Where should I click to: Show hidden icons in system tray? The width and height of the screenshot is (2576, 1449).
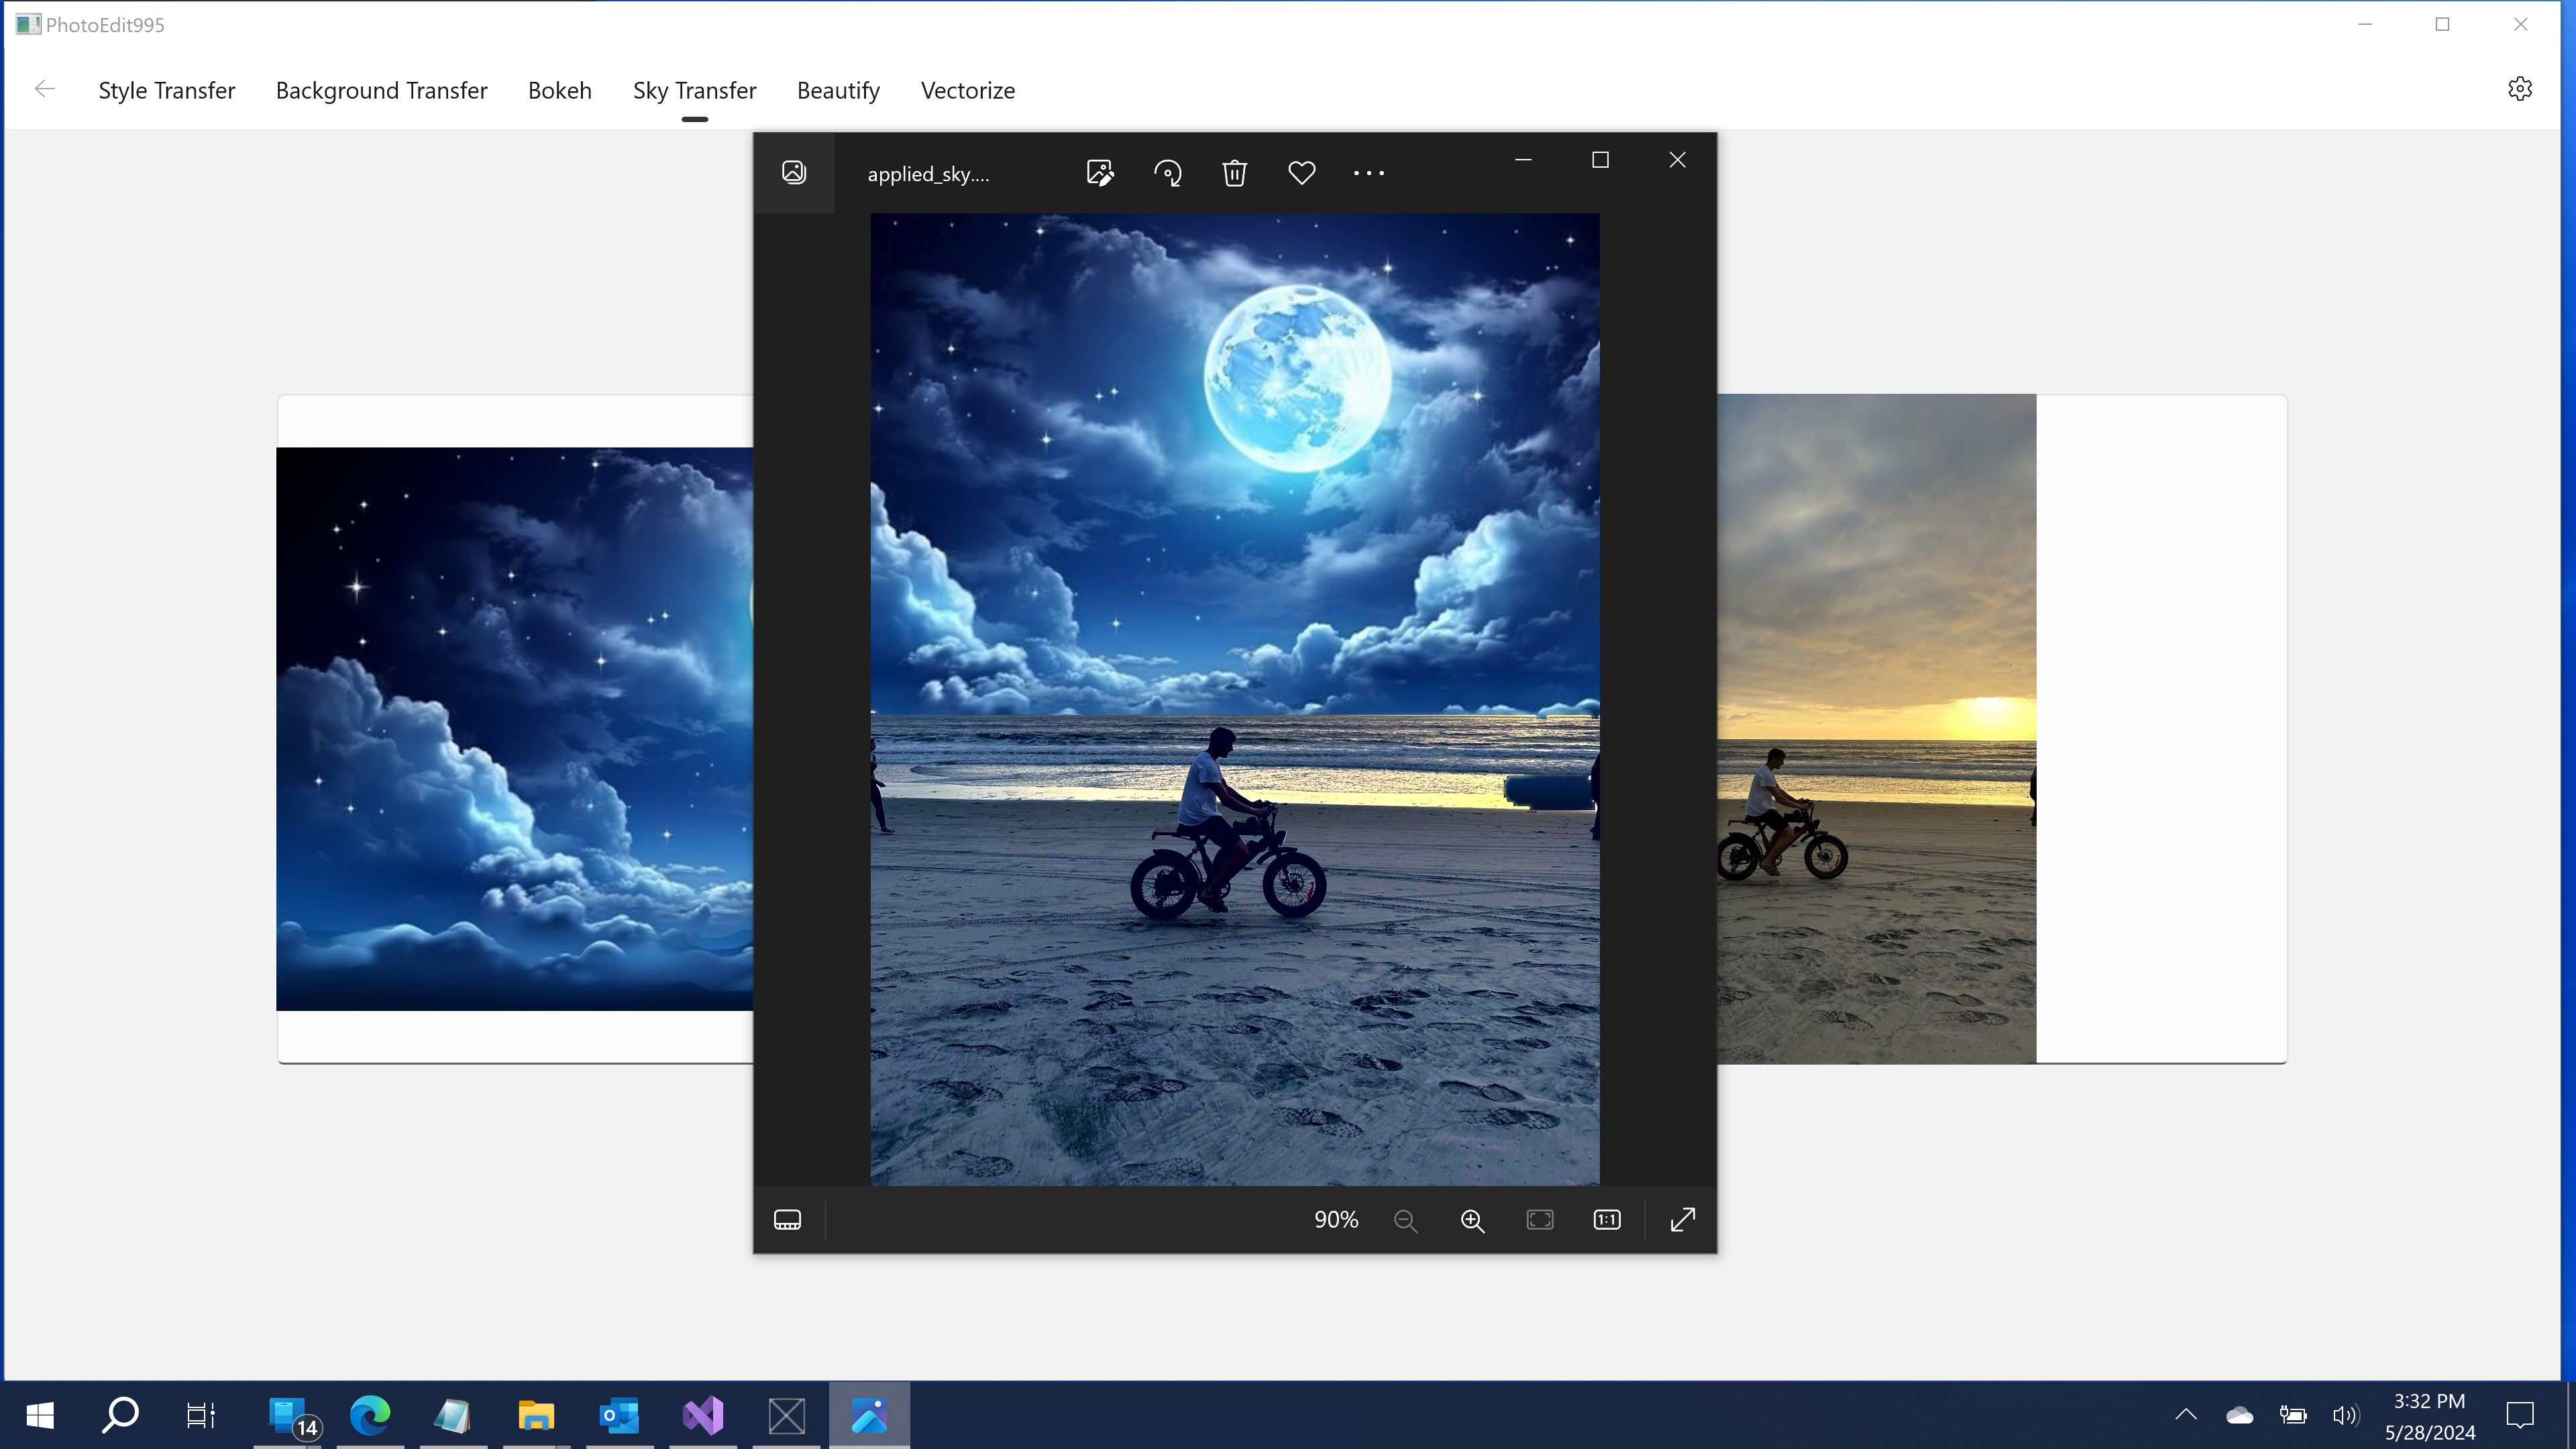click(x=2186, y=1415)
